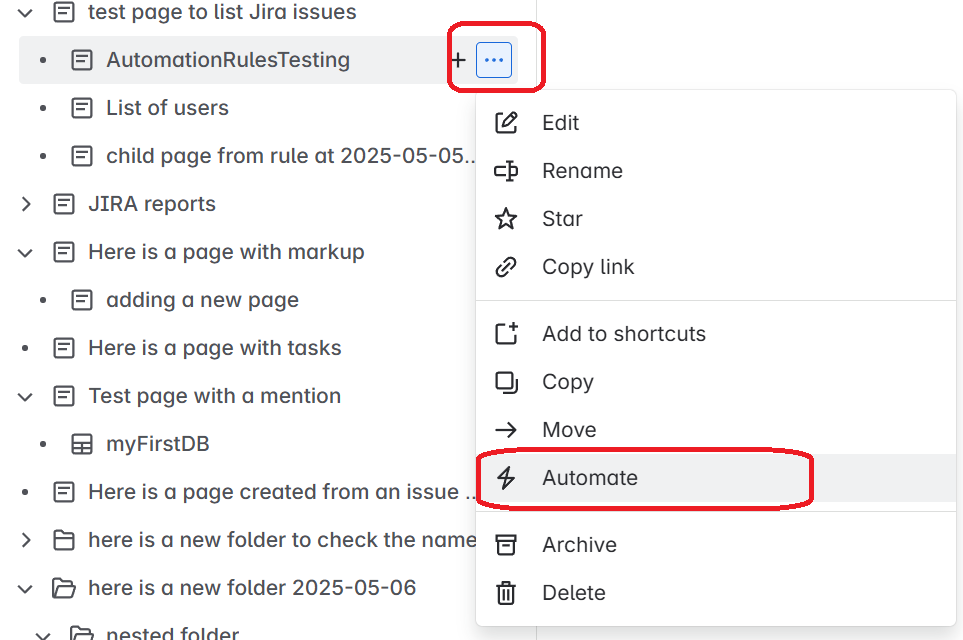Collapse the test page to list Jira issues
Viewport: 963px width, 640px height.
[x=24, y=13]
